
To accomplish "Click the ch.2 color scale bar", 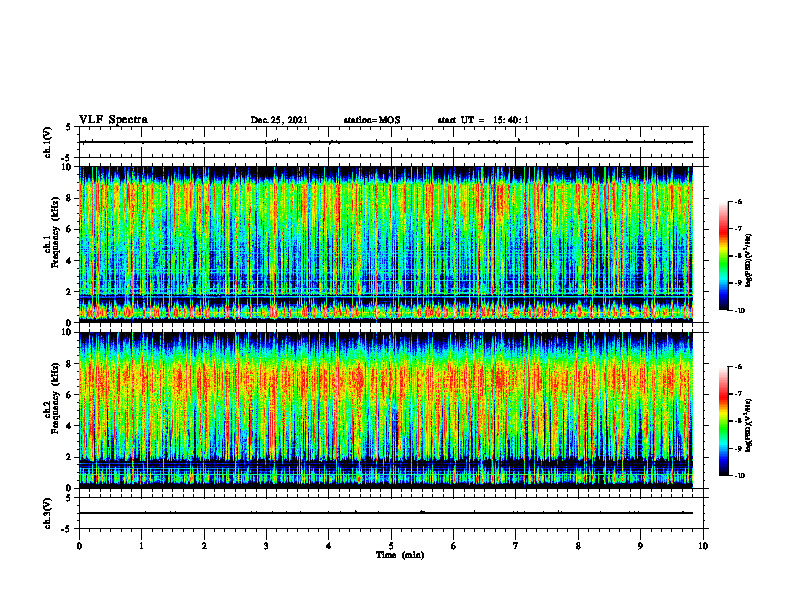I will (x=724, y=421).
